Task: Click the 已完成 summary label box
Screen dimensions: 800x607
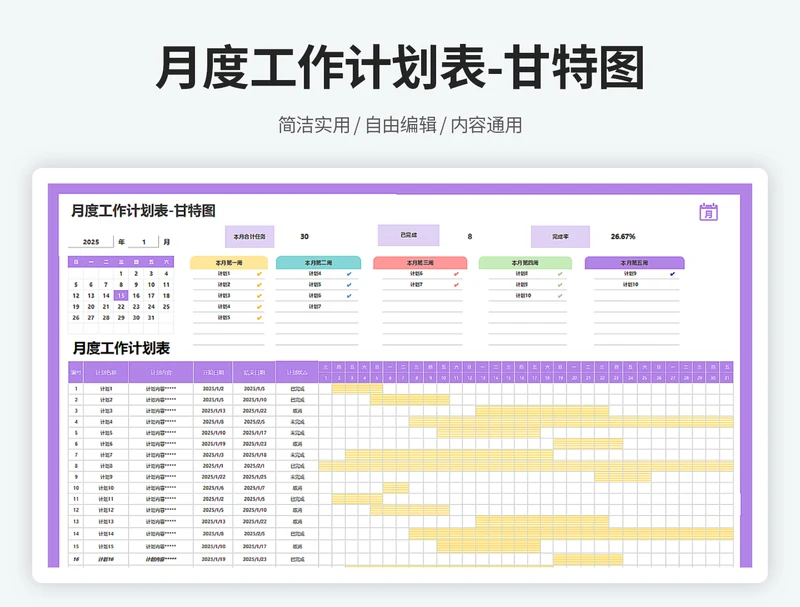Action: [x=408, y=235]
